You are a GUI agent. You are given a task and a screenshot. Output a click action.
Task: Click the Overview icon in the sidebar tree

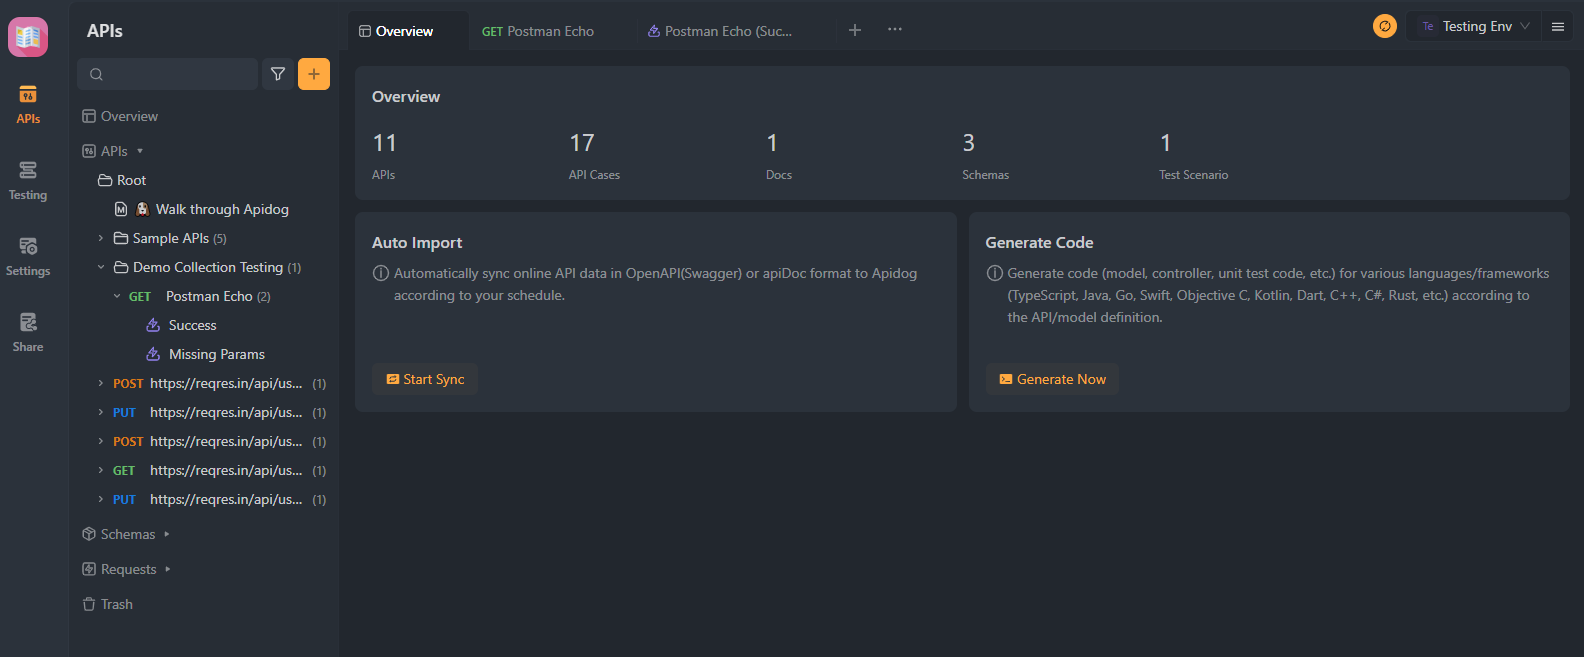point(89,116)
